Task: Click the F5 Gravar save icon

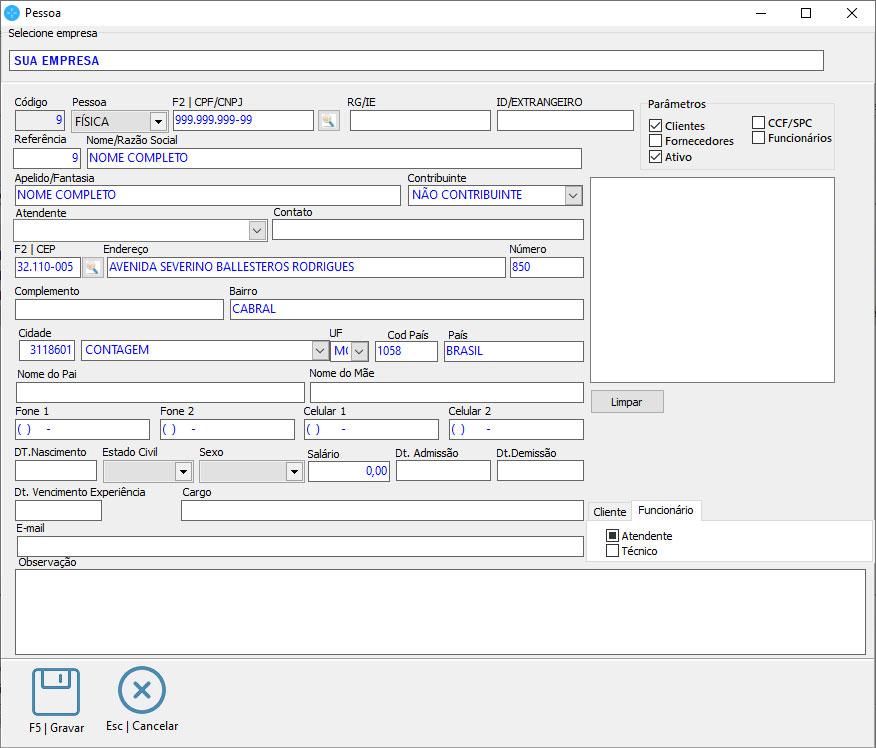Action: 56,691
